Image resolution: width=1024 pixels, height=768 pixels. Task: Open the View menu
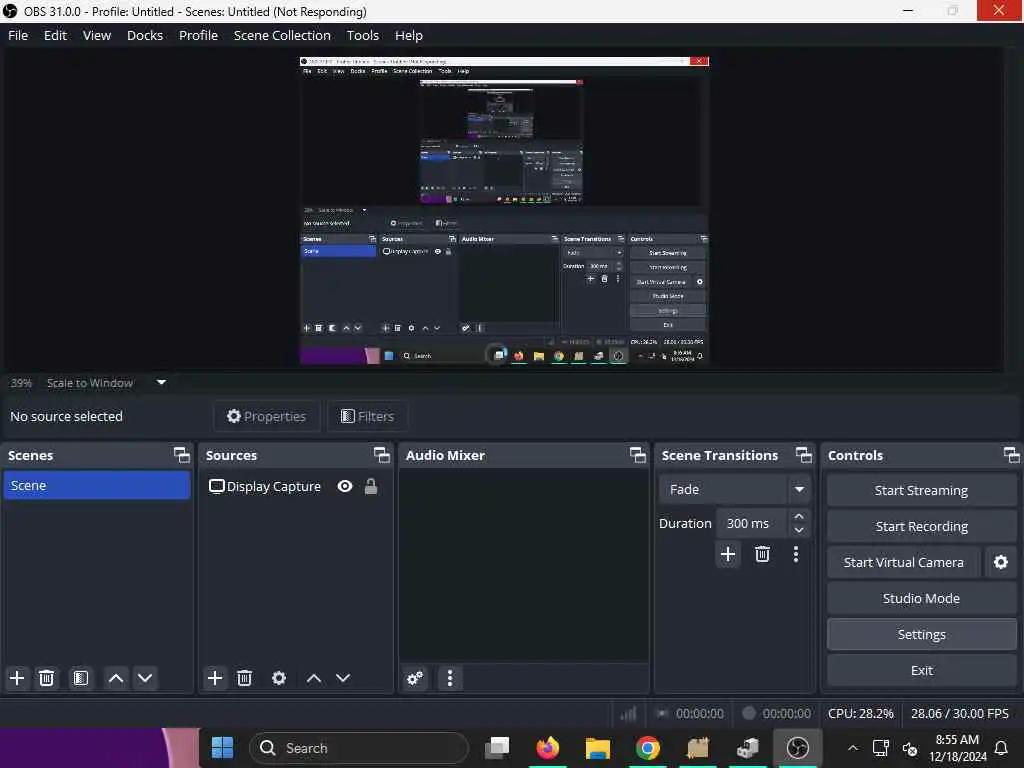coord(97,35)
